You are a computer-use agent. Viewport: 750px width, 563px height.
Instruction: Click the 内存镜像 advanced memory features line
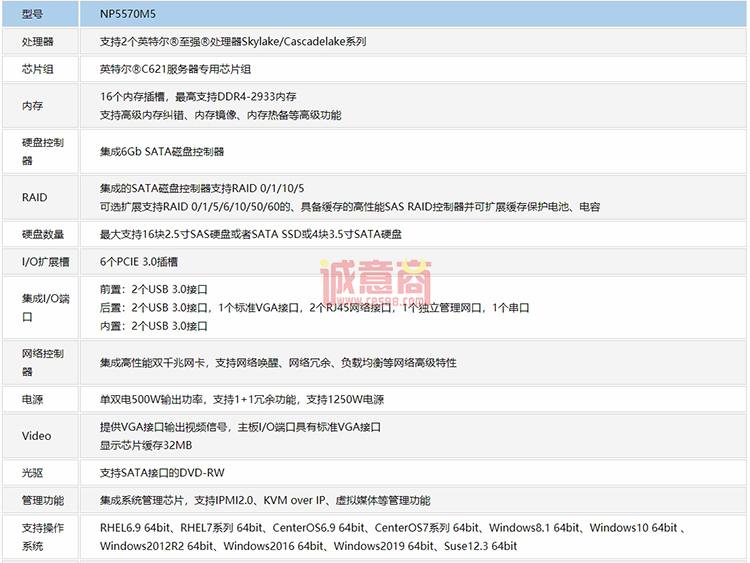point(221,115)
